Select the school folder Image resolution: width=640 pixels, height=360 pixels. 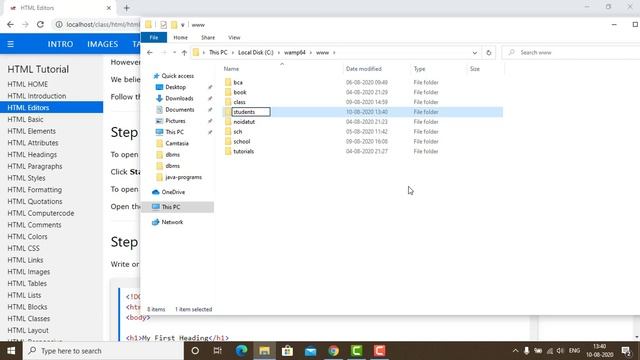point(242,141)
